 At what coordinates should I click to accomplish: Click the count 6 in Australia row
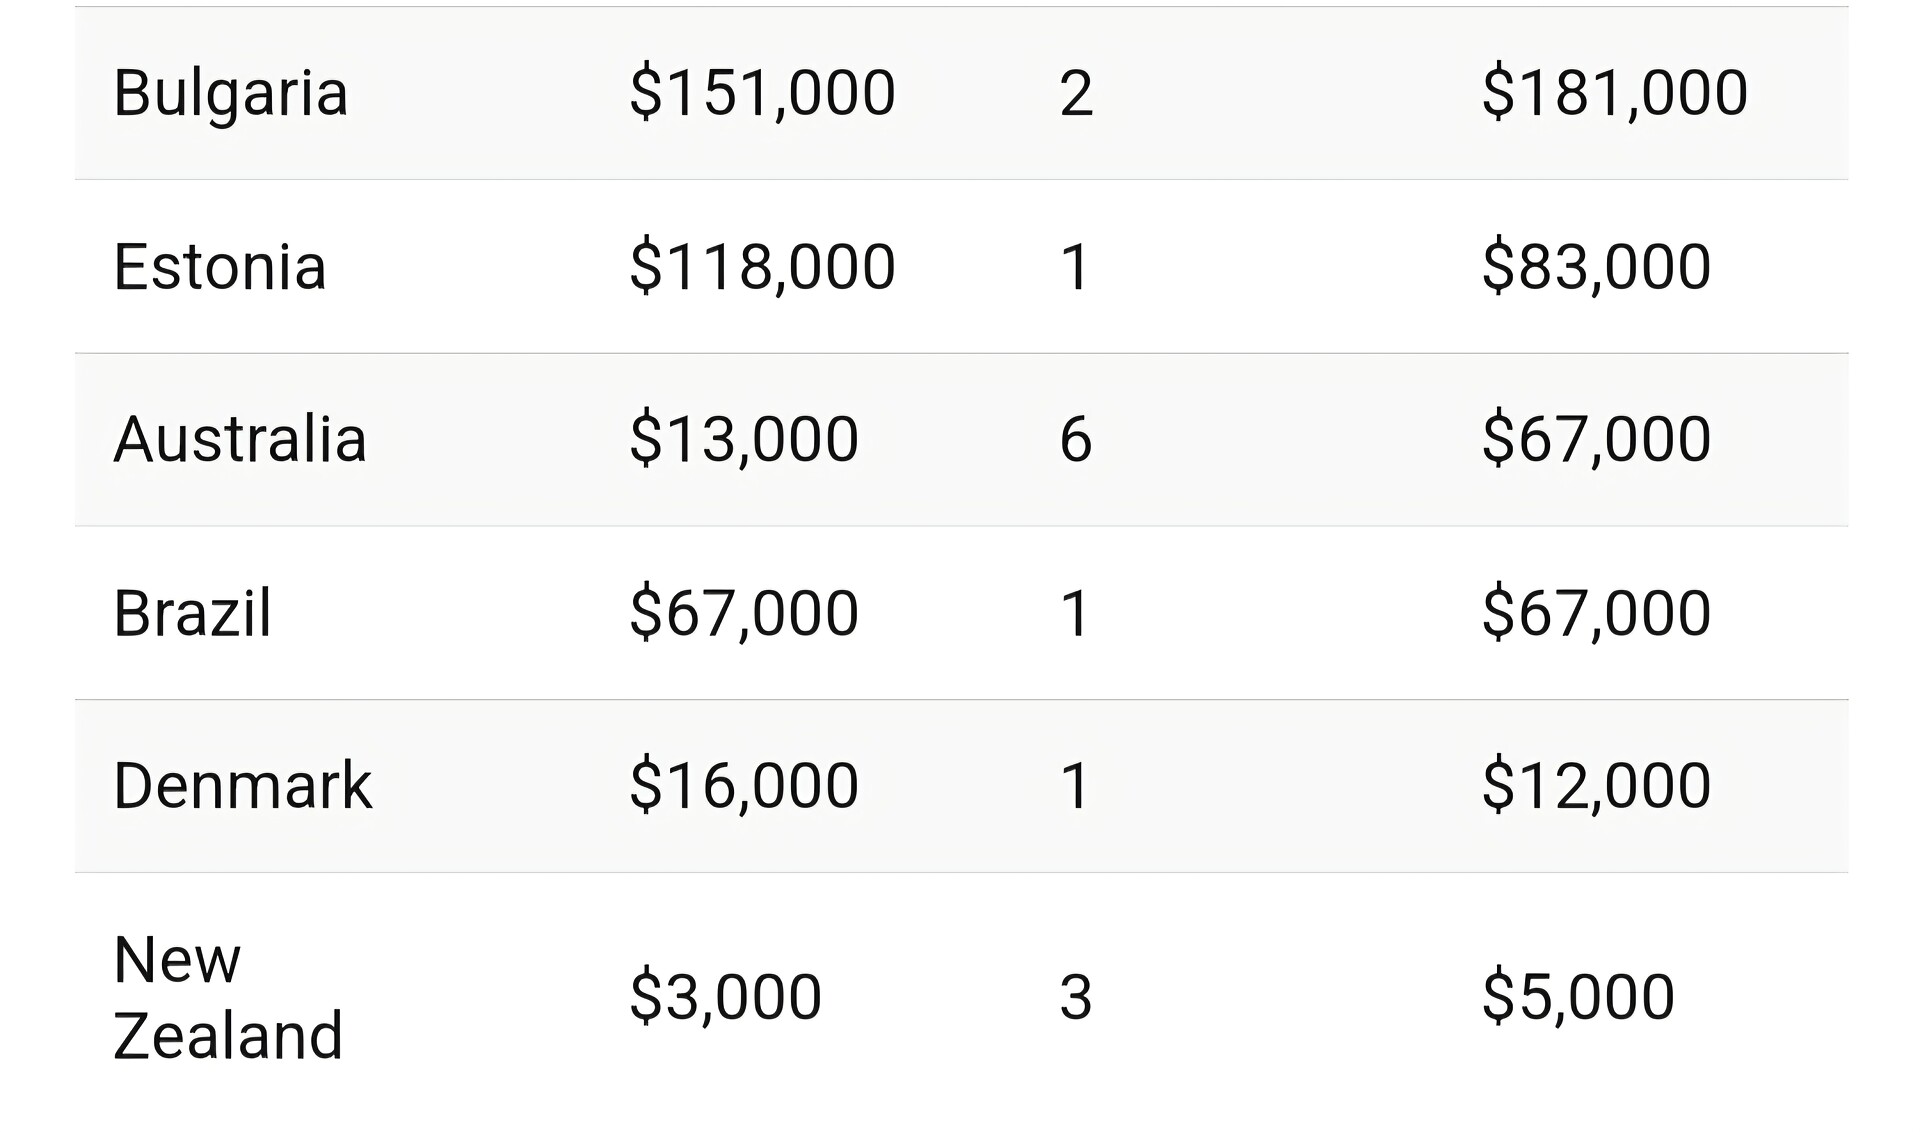pyautogui.click(x=1076, y=440)
